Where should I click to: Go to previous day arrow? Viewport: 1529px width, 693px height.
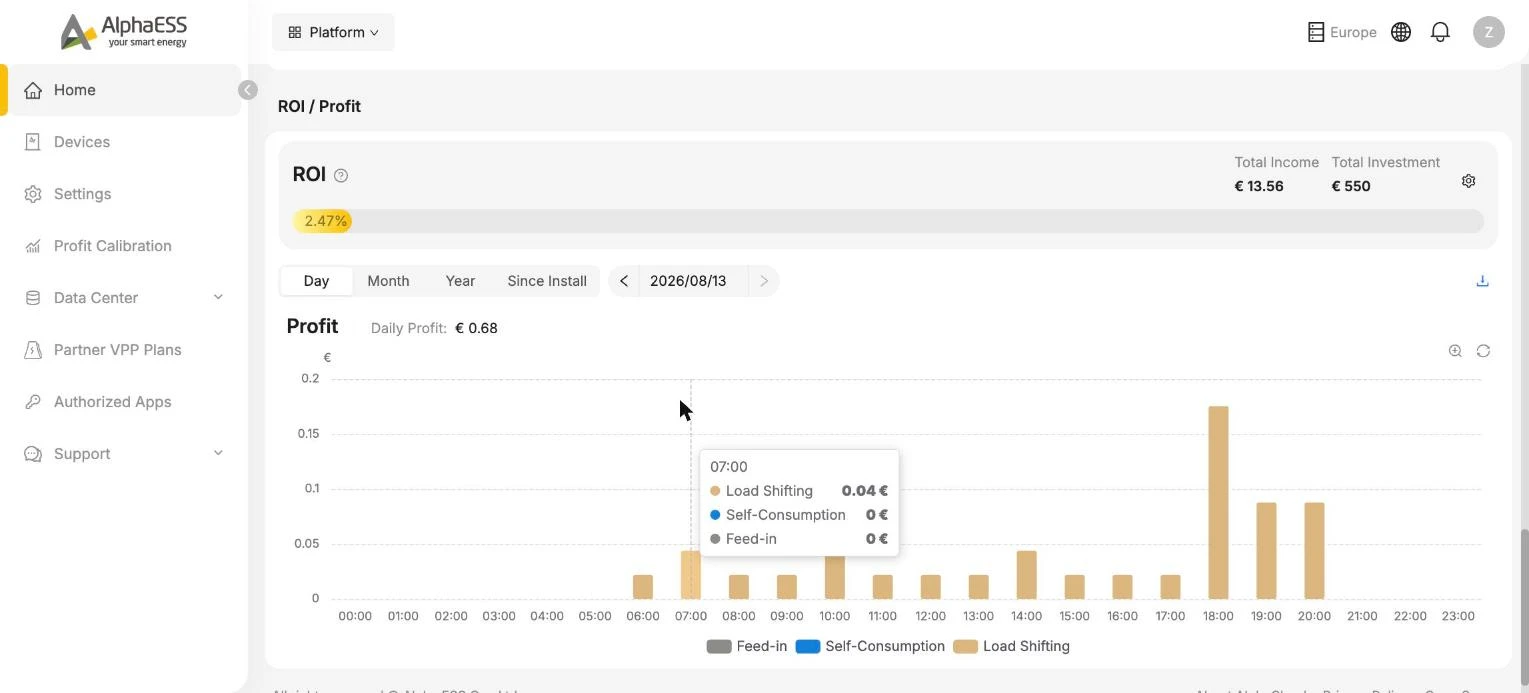pyautogui.click(x=624, y=281)
